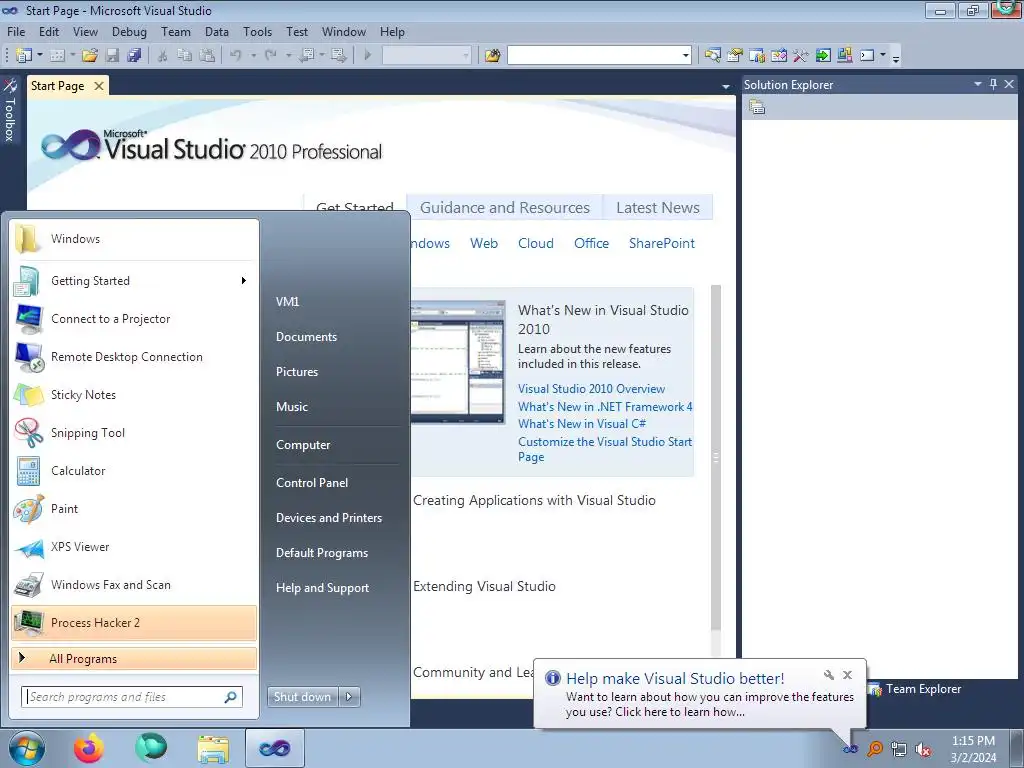Click the Extension Manager toolbar icon
Screen dimensions: 1024x768
[x=844, y=56]
